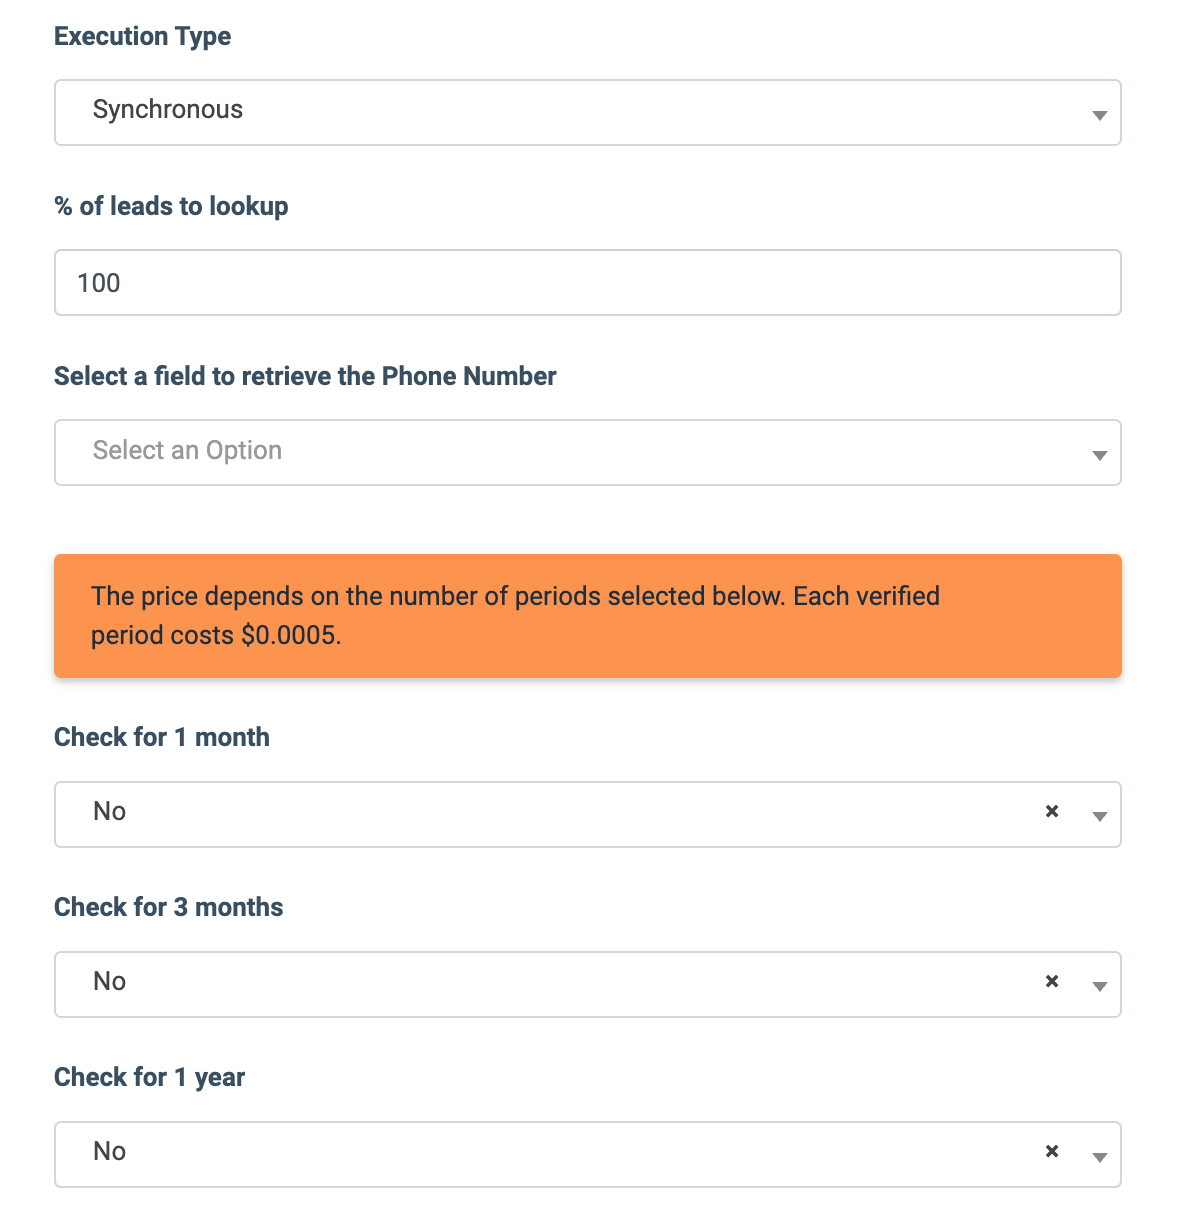Click the Check for 1 month arrow
Screen dimensions: 1178x1208
click(1099, 816)
